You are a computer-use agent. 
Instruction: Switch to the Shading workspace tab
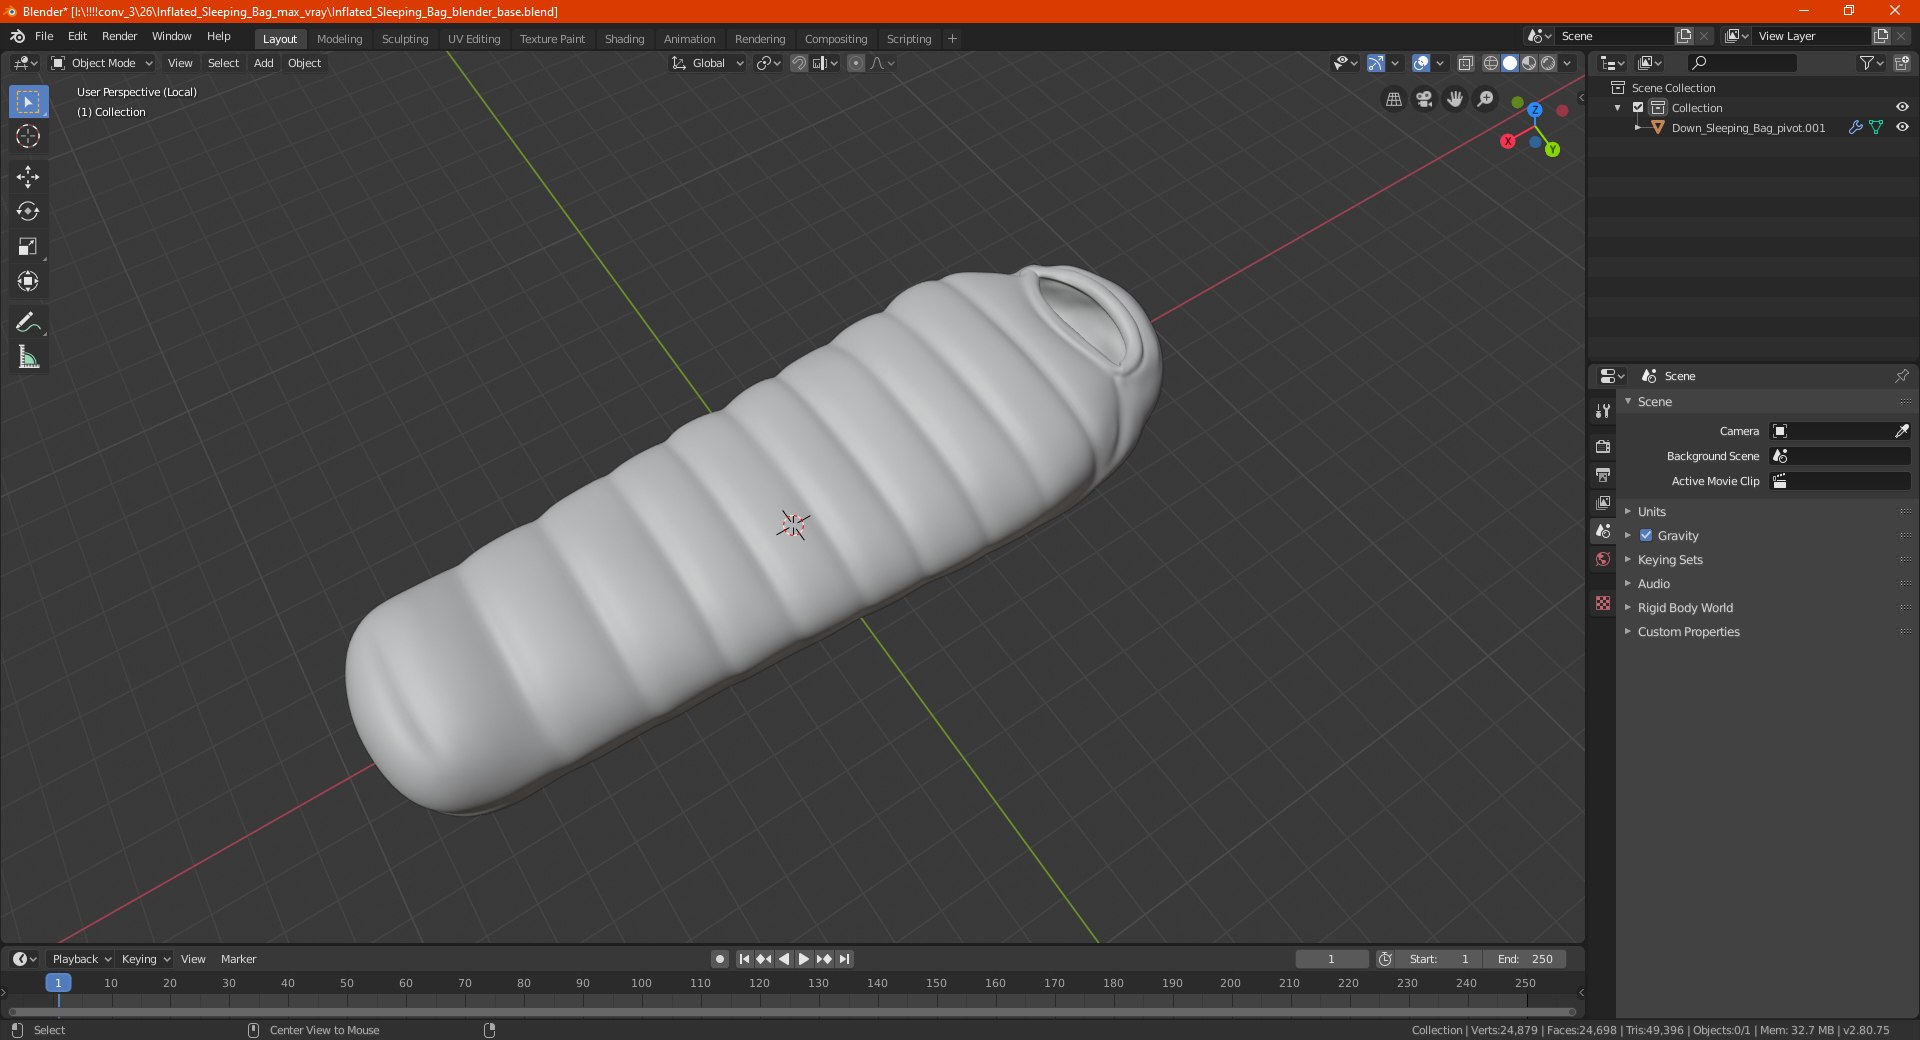[624, 39]
